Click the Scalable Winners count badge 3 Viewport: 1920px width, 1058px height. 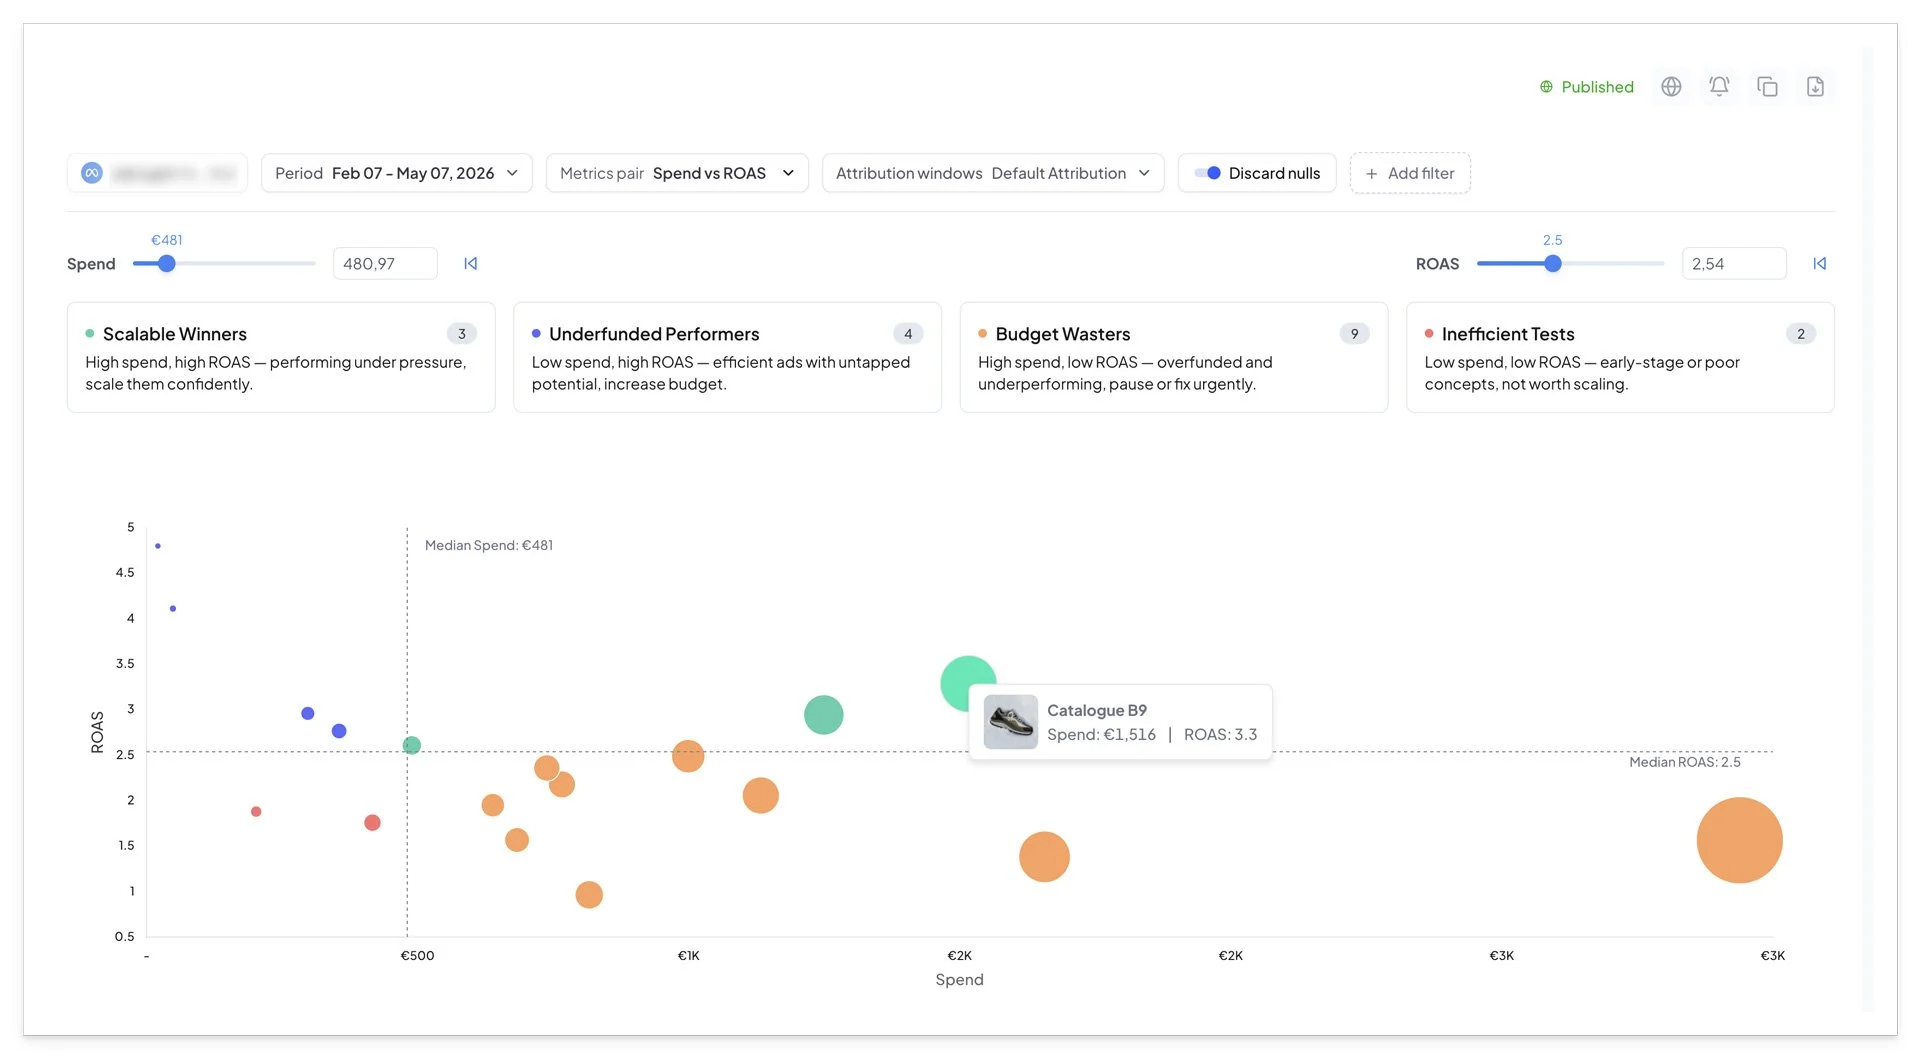pyautogui.click(x=462, y=334)
